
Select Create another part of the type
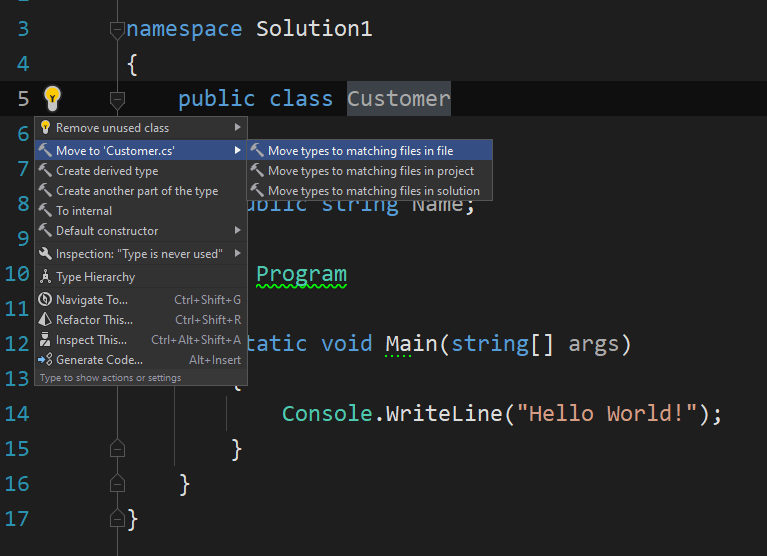click(141, 191)
